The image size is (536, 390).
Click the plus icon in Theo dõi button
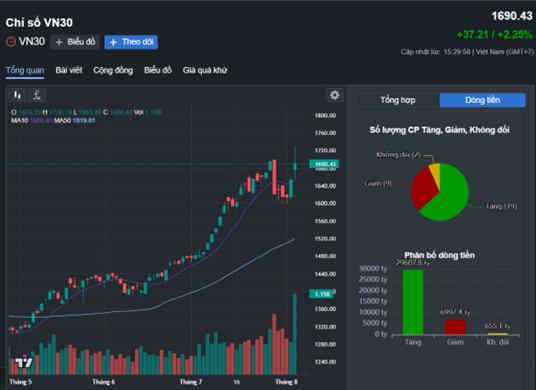(x=113, y=42)
